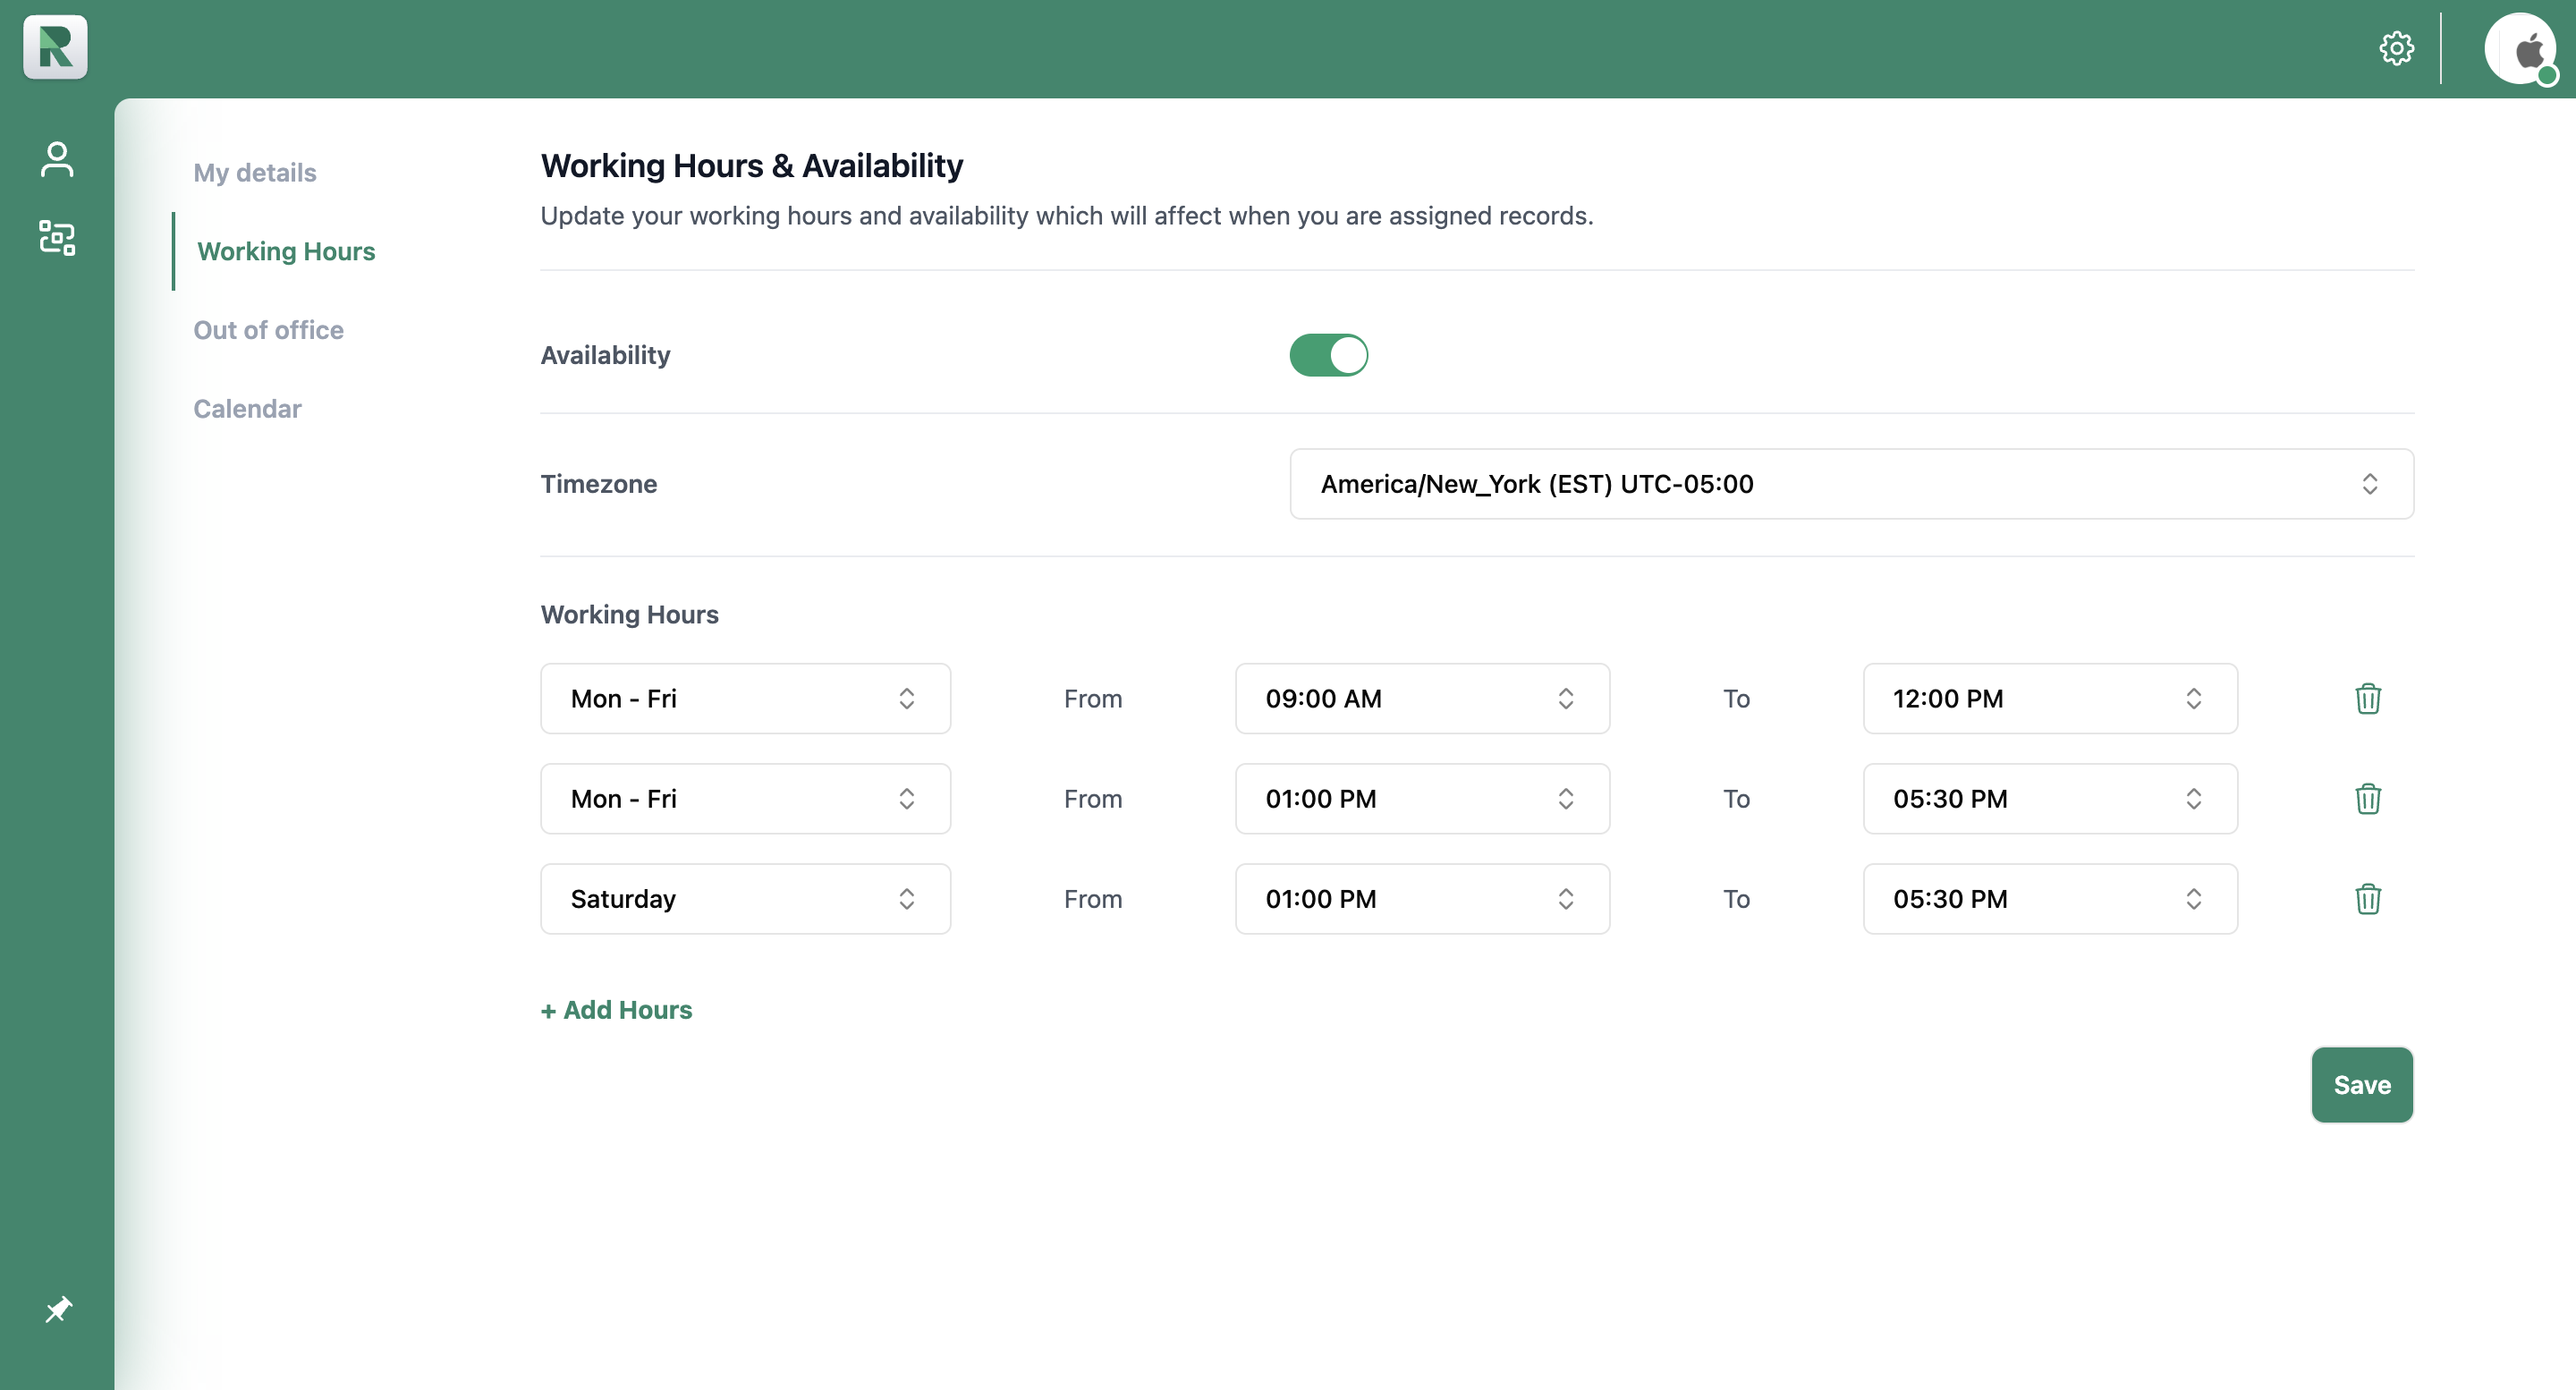
Task: Open the Timezone dropdown
Action: pyautogui.click(x=1851, y=484)
